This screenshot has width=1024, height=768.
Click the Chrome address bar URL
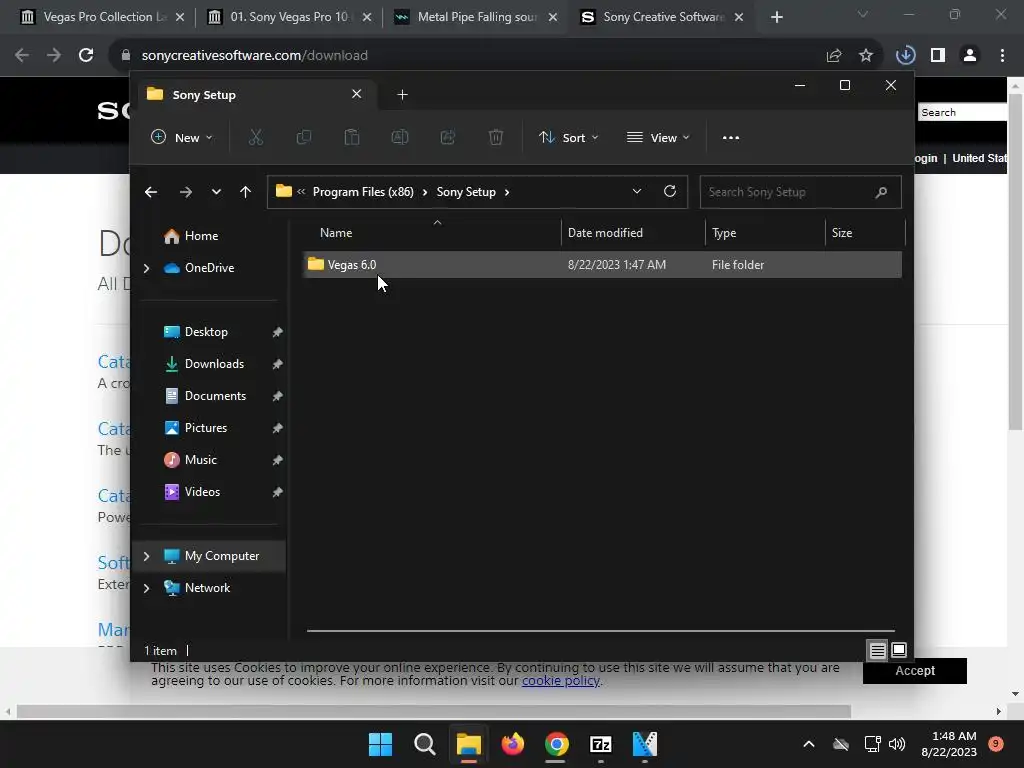tap(255, 56)
